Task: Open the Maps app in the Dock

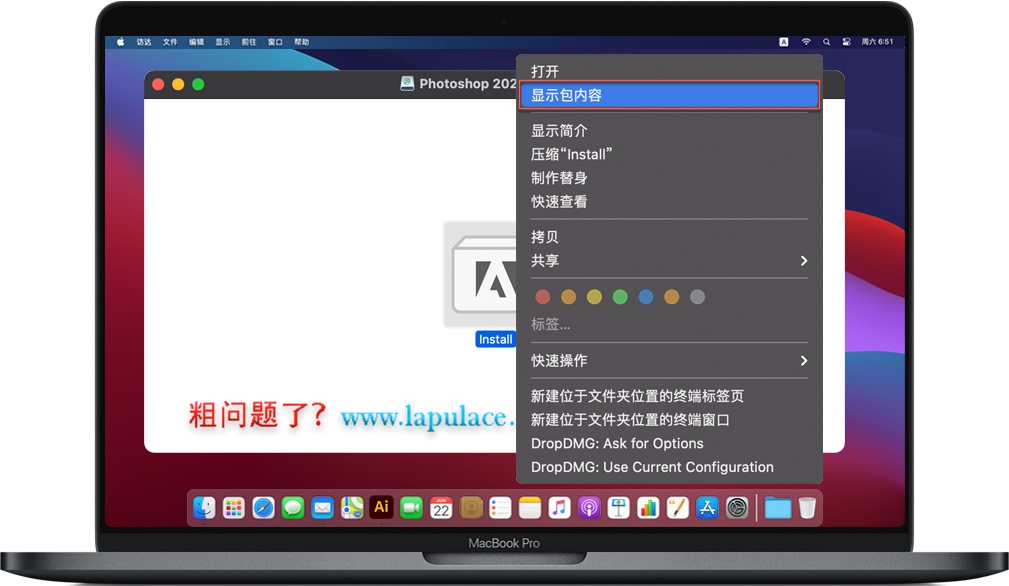Action: pos(351,507)
